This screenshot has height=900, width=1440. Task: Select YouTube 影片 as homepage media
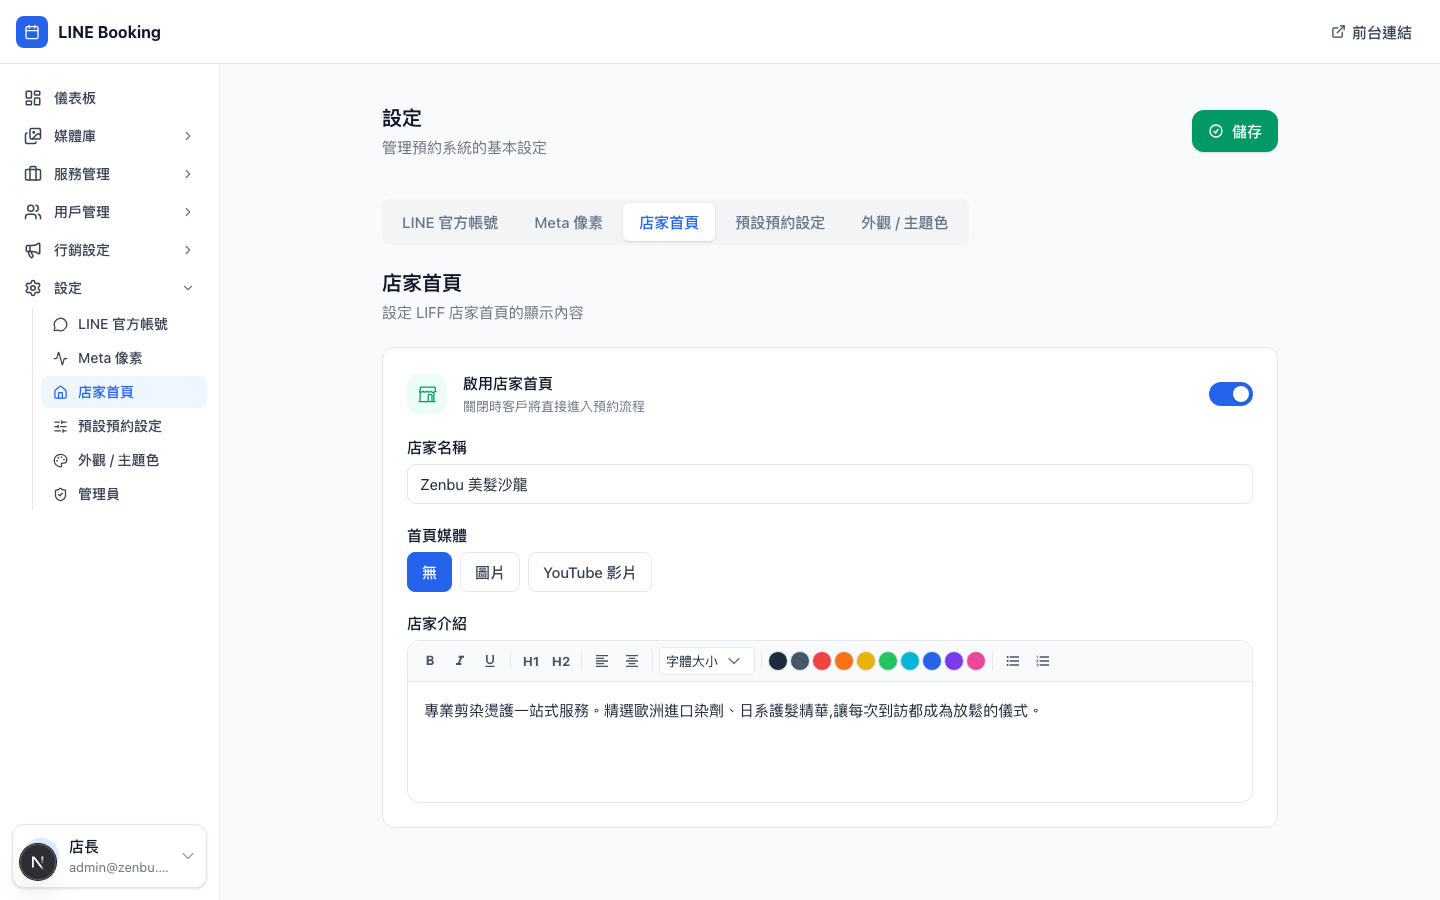(x=590, y=572)
